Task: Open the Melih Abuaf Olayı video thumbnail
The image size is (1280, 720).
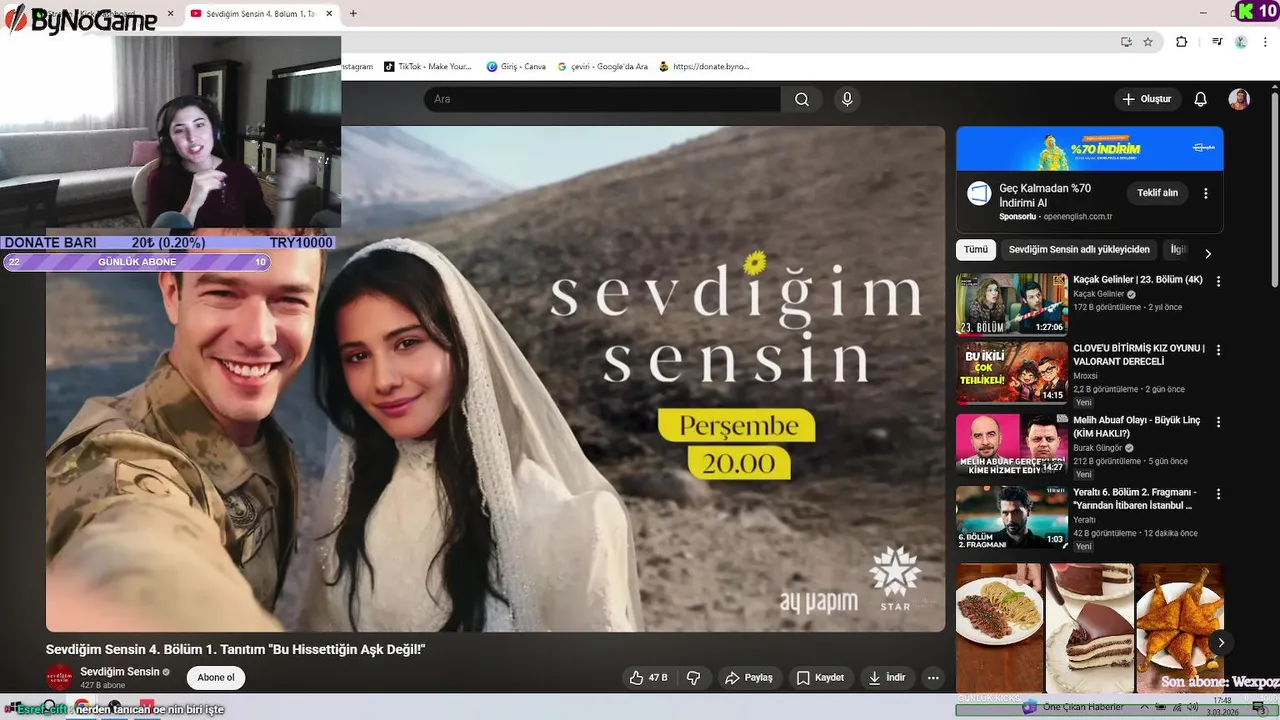Action: click(1012, 445)
